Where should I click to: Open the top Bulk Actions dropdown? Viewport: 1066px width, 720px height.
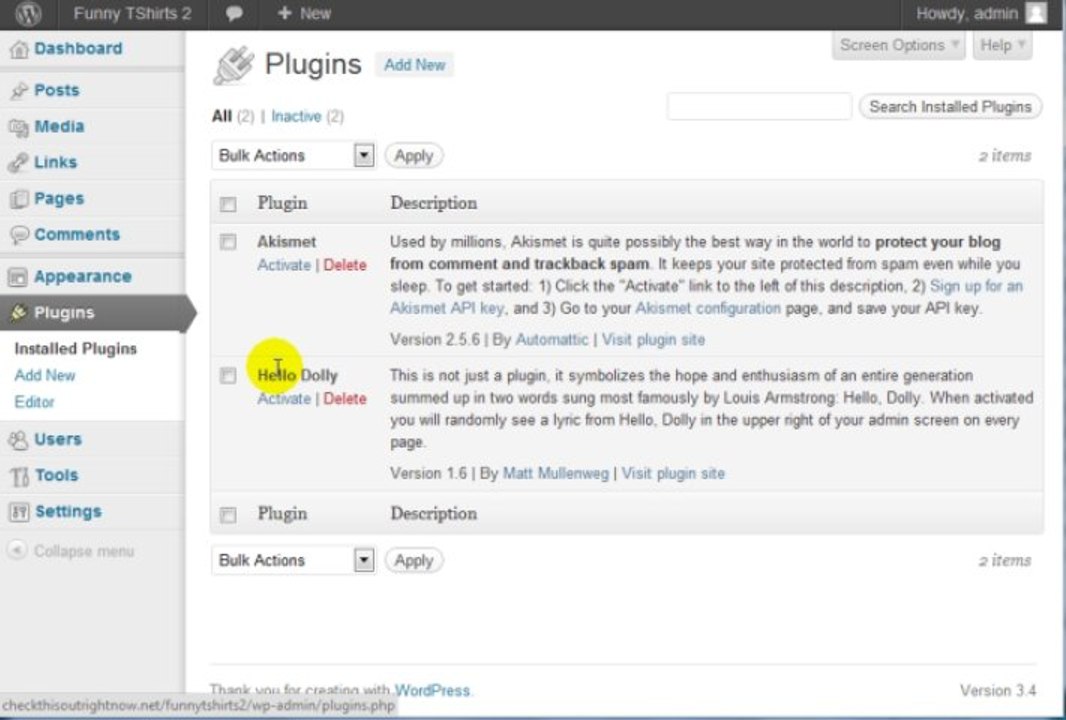(x=293, y=156)
